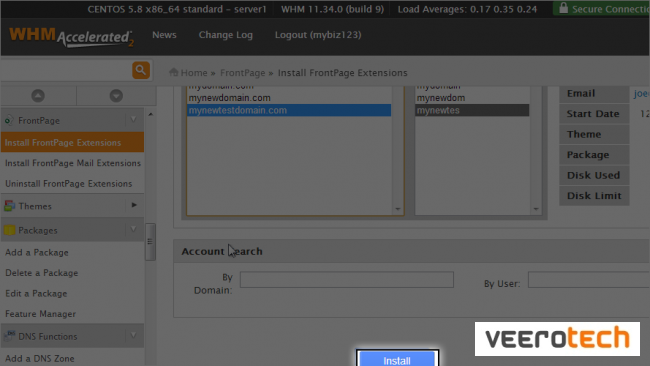Screen dimensions: 650x366
Task: Expand the Themes sidebar section
Action: point(133,205)
